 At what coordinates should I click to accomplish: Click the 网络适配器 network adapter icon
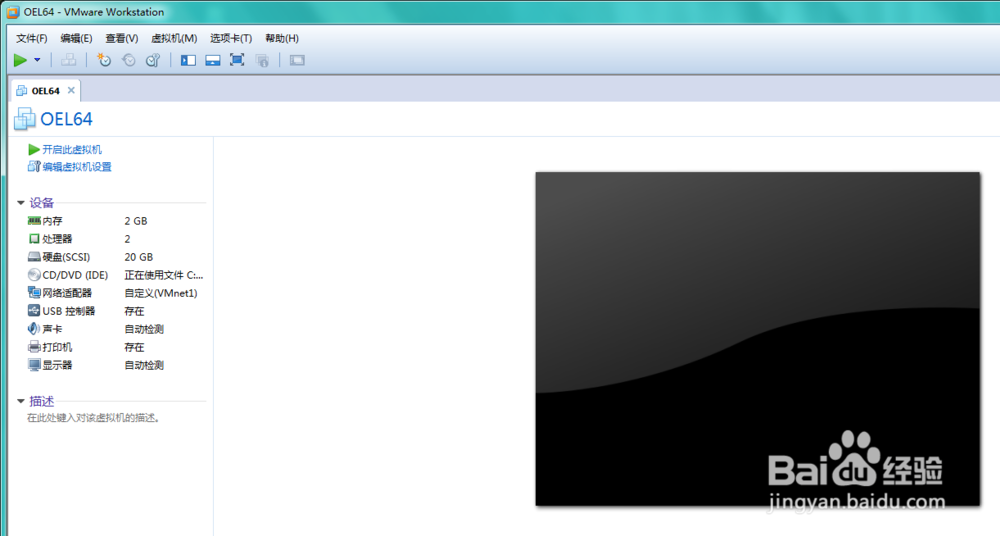(34, 292)
